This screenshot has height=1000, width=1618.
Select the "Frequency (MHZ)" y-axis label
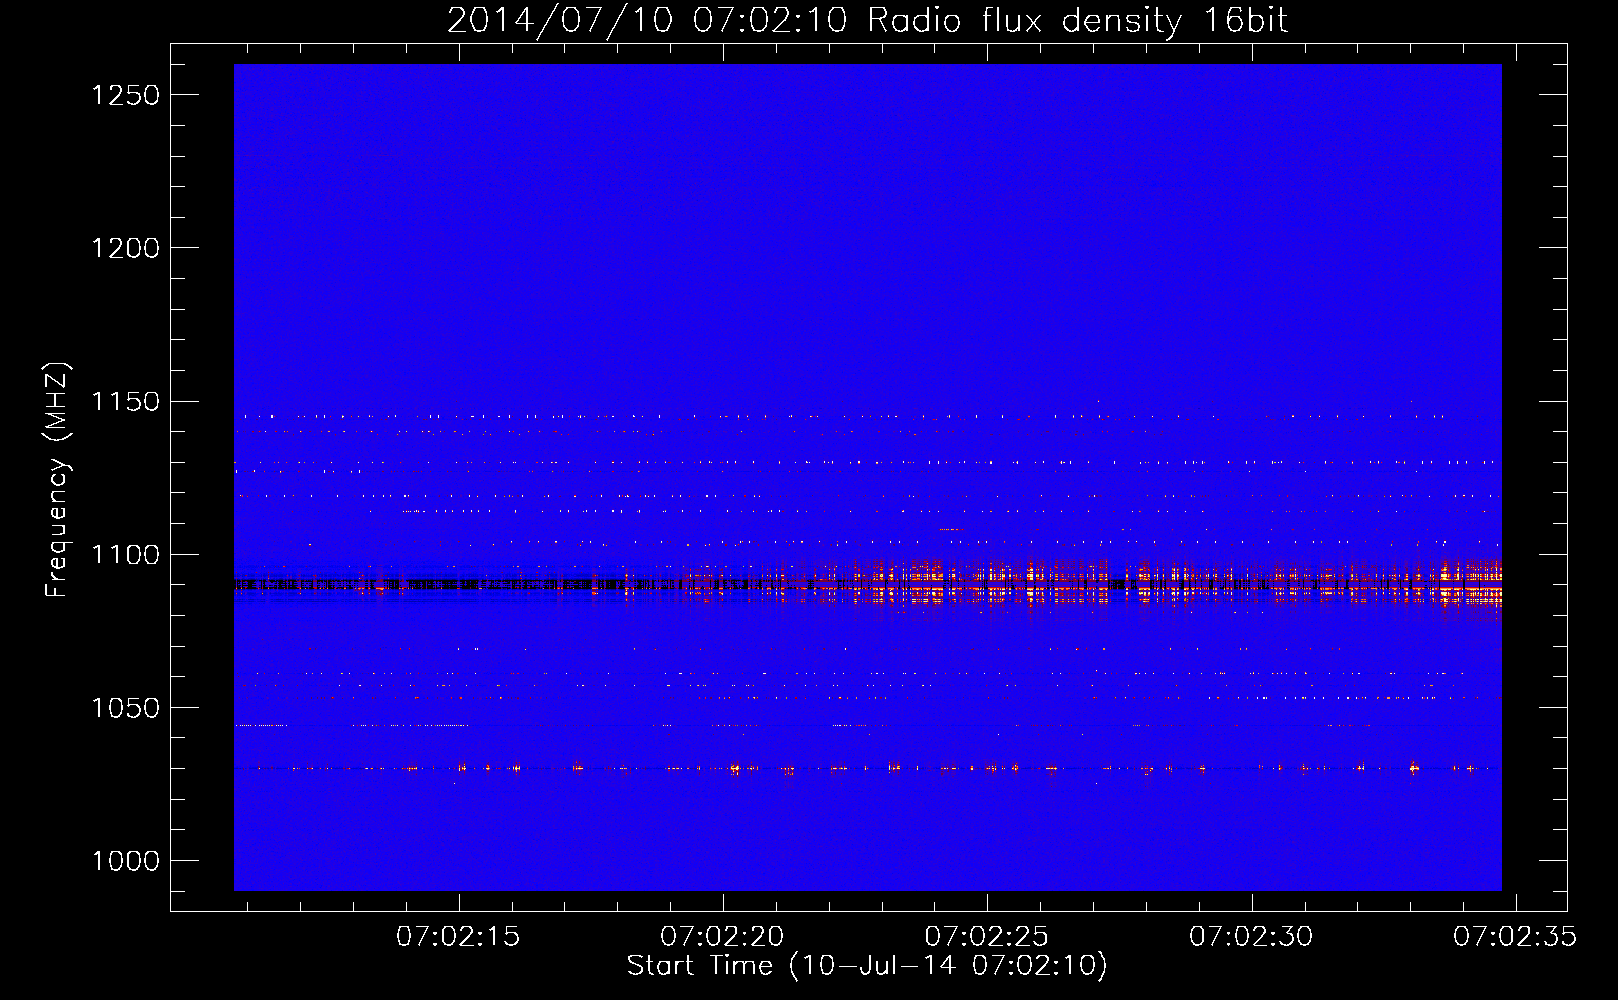[x=56, y=480]
